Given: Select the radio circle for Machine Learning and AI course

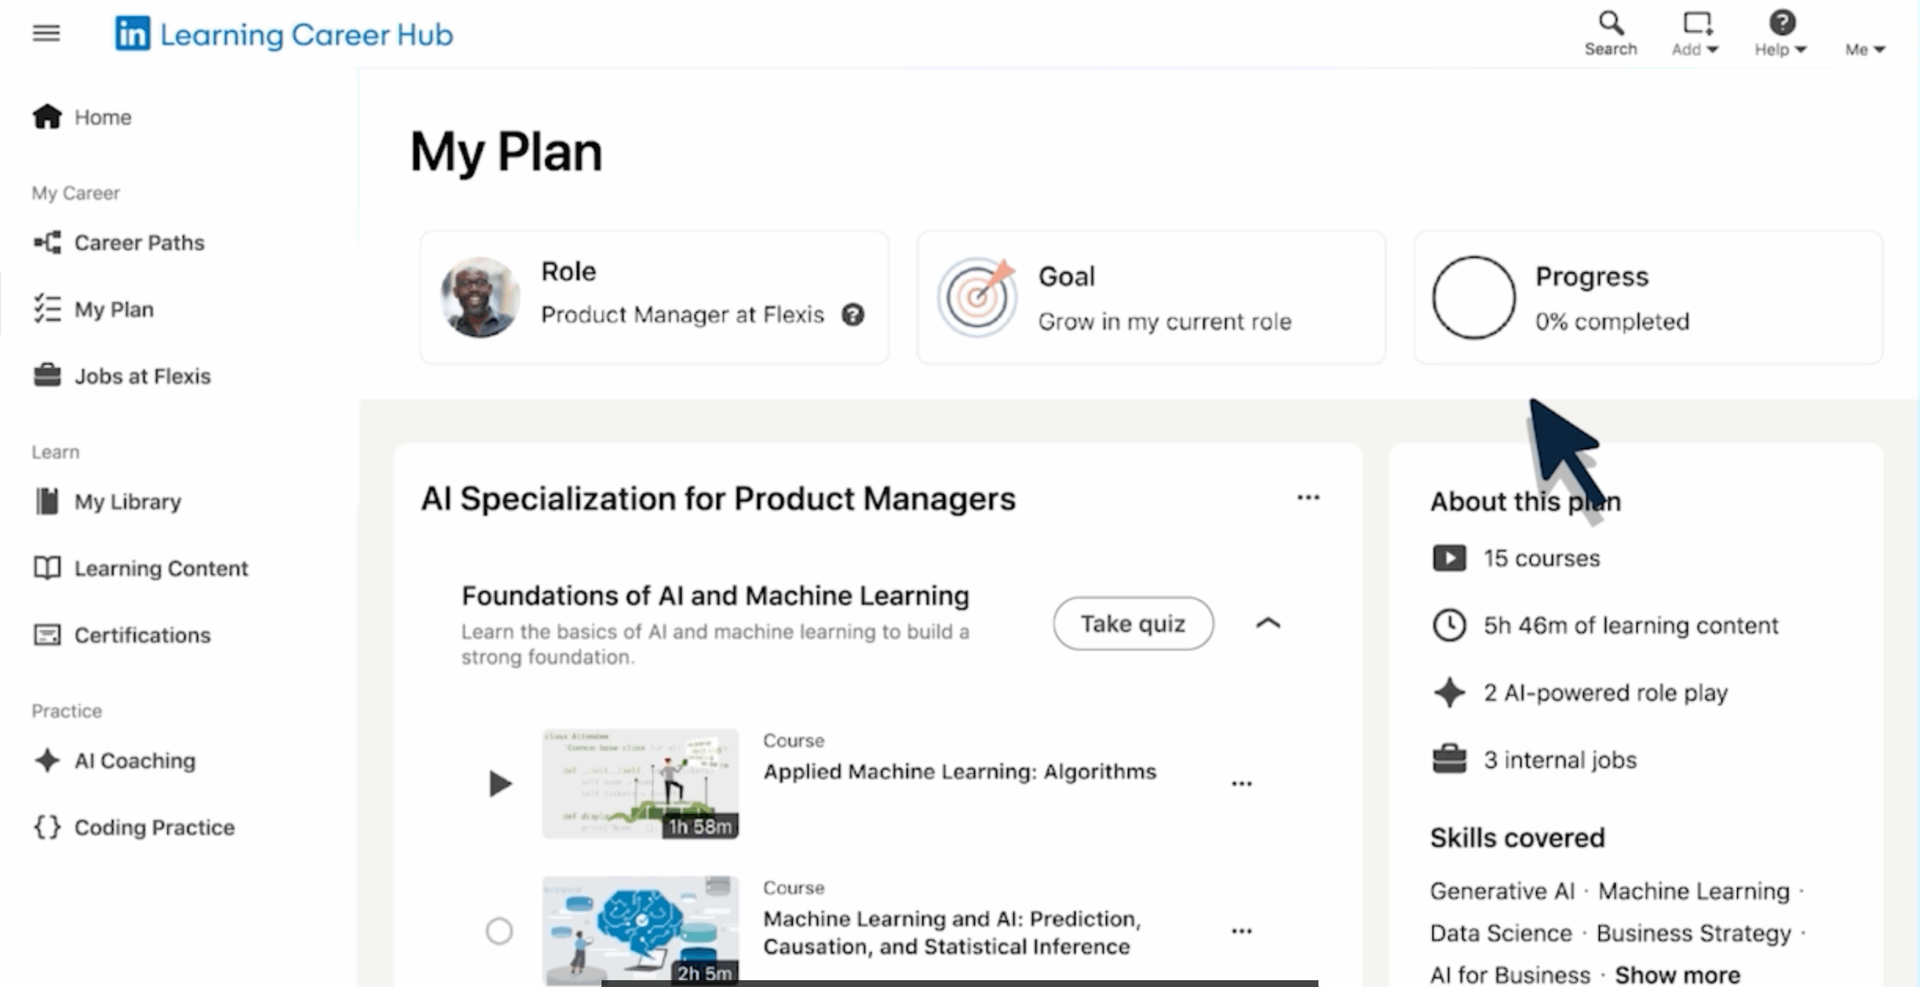Looking at the screenshot, I should tap(499, 931).
